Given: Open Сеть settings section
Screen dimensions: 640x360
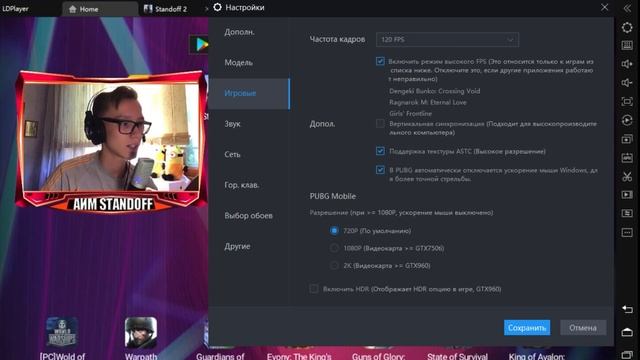Looking at the screenshot, I should (x=249, y=154).
